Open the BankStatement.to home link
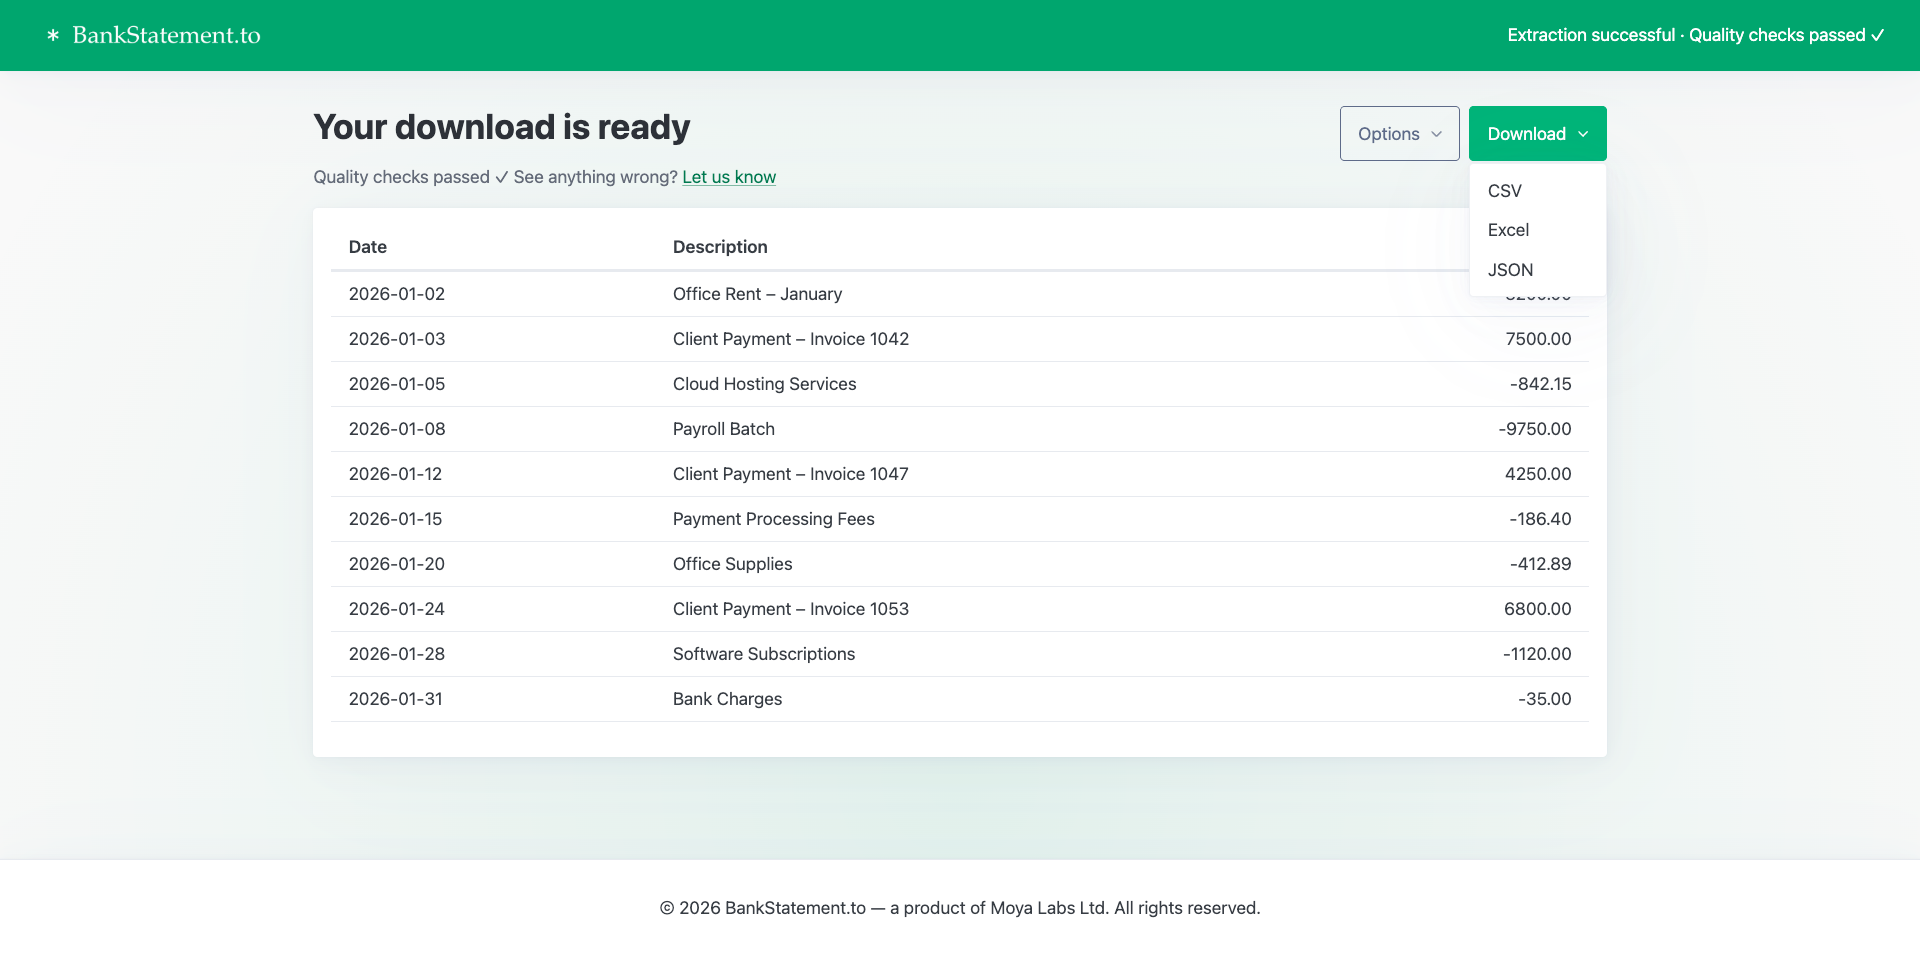The height and width of the screenshot is (974, 1920). click(x=166, y=35)
